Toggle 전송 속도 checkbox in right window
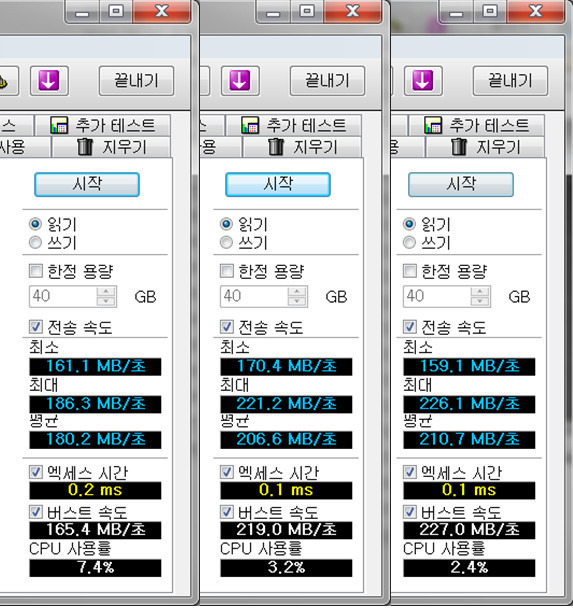The width and height of the screenshot is (573, 609). point(409,327)
